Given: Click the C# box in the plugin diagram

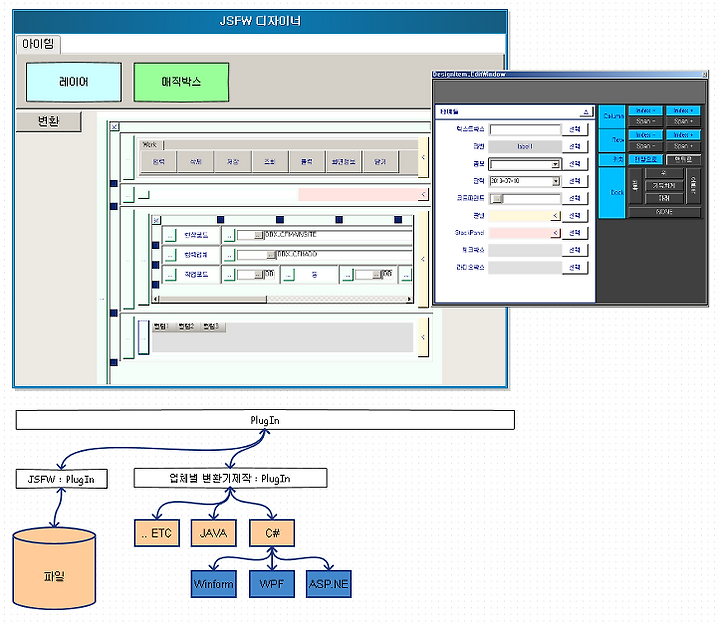Looking at the screenshot, I should 272,533.
